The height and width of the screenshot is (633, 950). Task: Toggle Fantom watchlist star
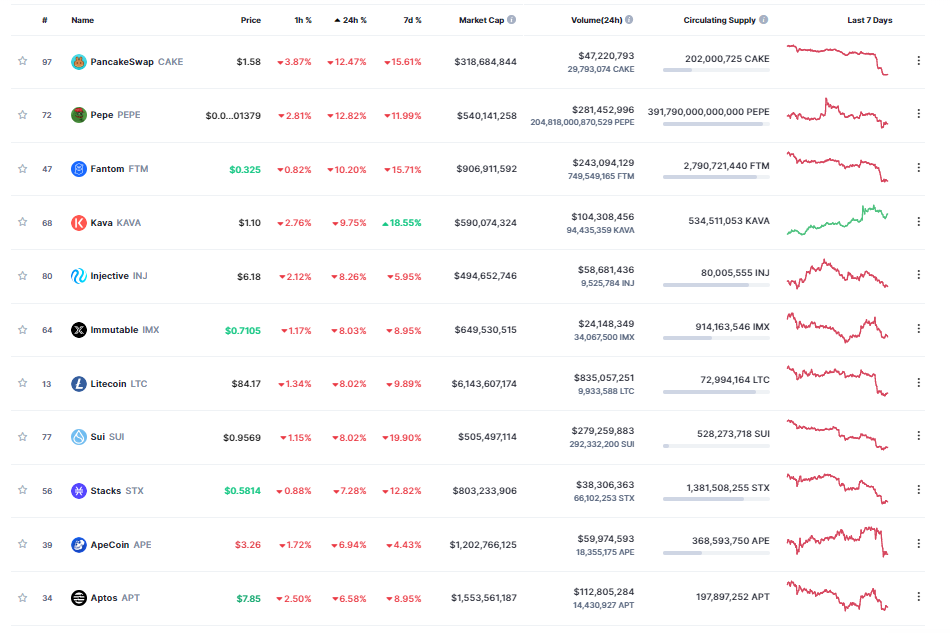pyautogui.click(x=22, y=169)
